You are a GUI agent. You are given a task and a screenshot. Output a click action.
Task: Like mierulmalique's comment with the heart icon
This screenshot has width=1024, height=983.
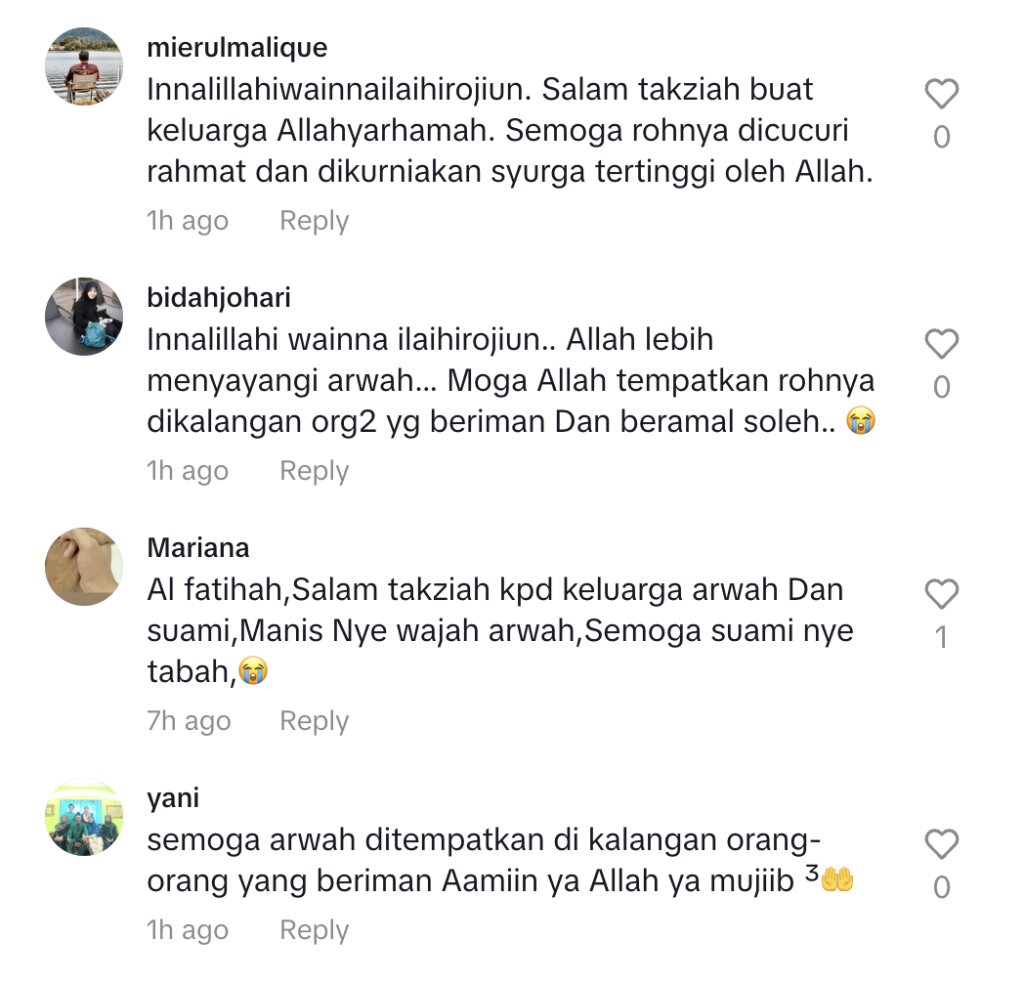point(941,94)
